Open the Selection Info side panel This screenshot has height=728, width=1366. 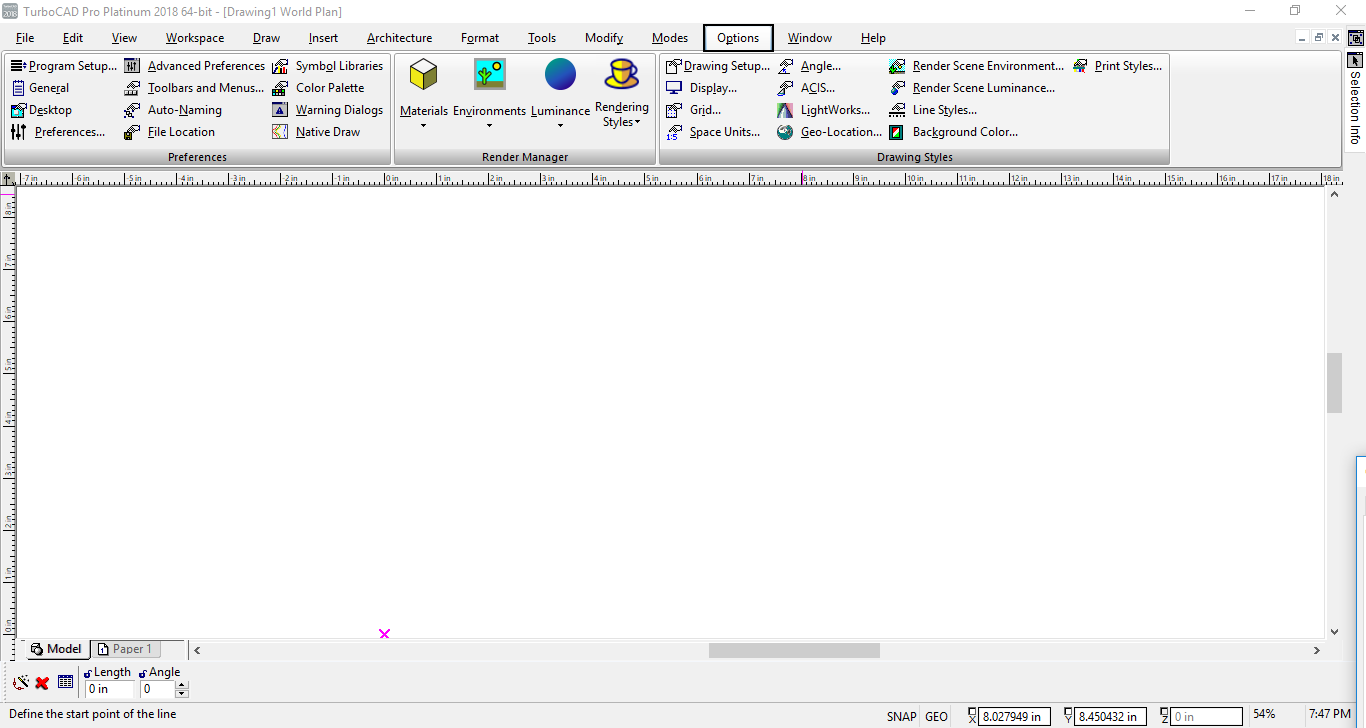1355,98
